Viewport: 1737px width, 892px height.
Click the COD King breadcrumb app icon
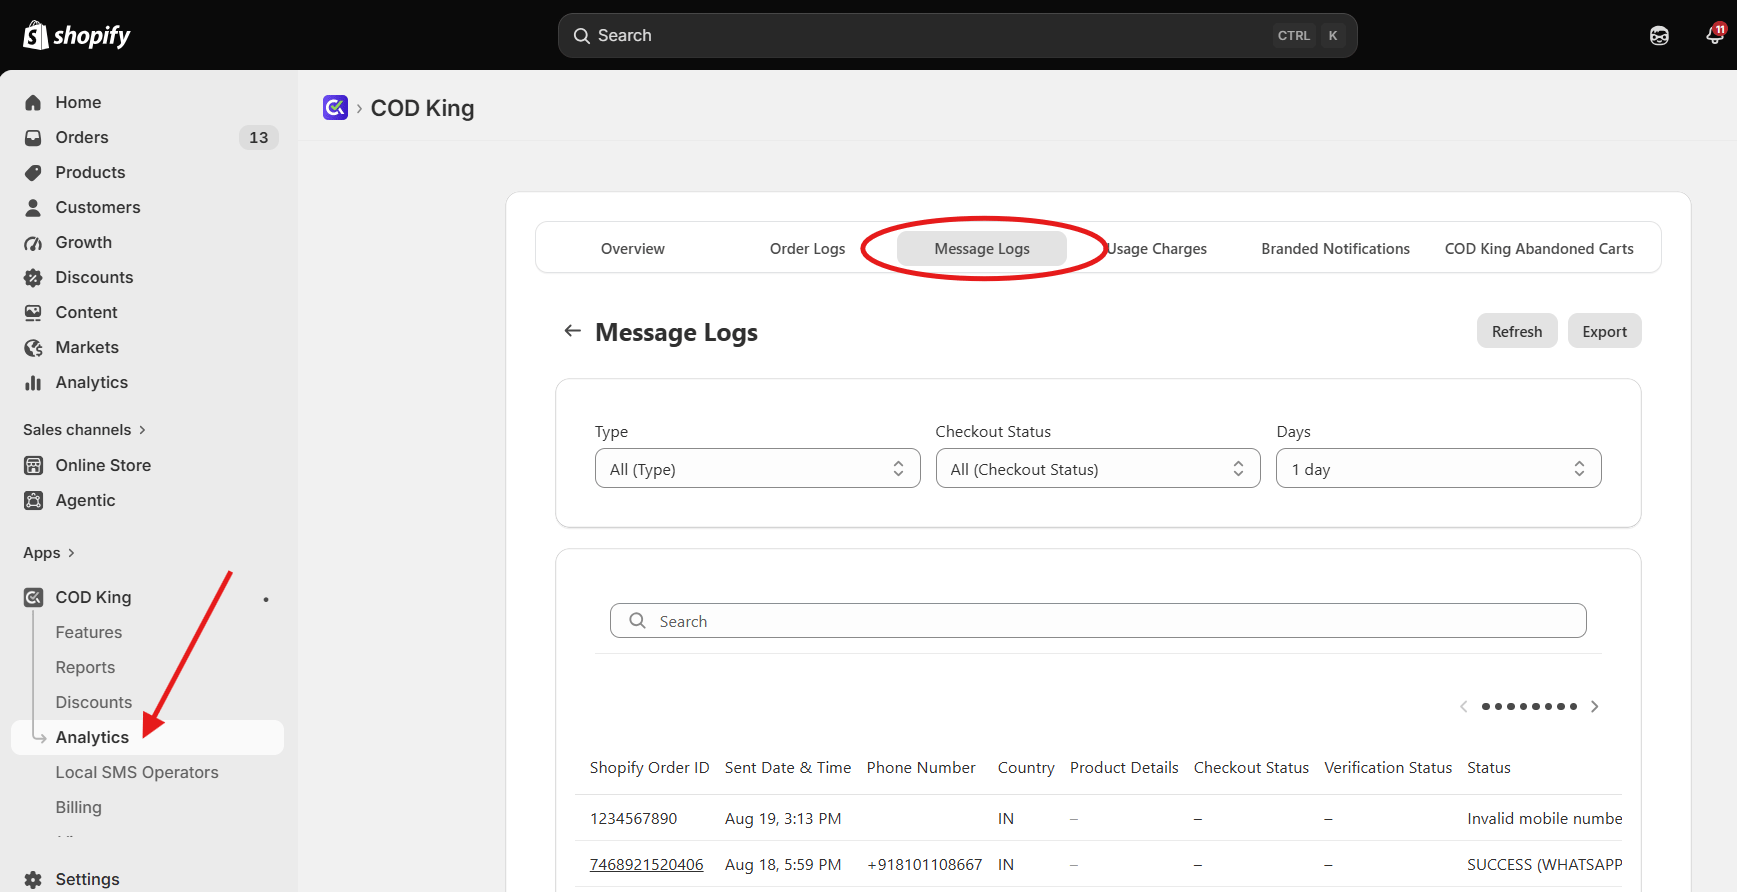(335, 107)
